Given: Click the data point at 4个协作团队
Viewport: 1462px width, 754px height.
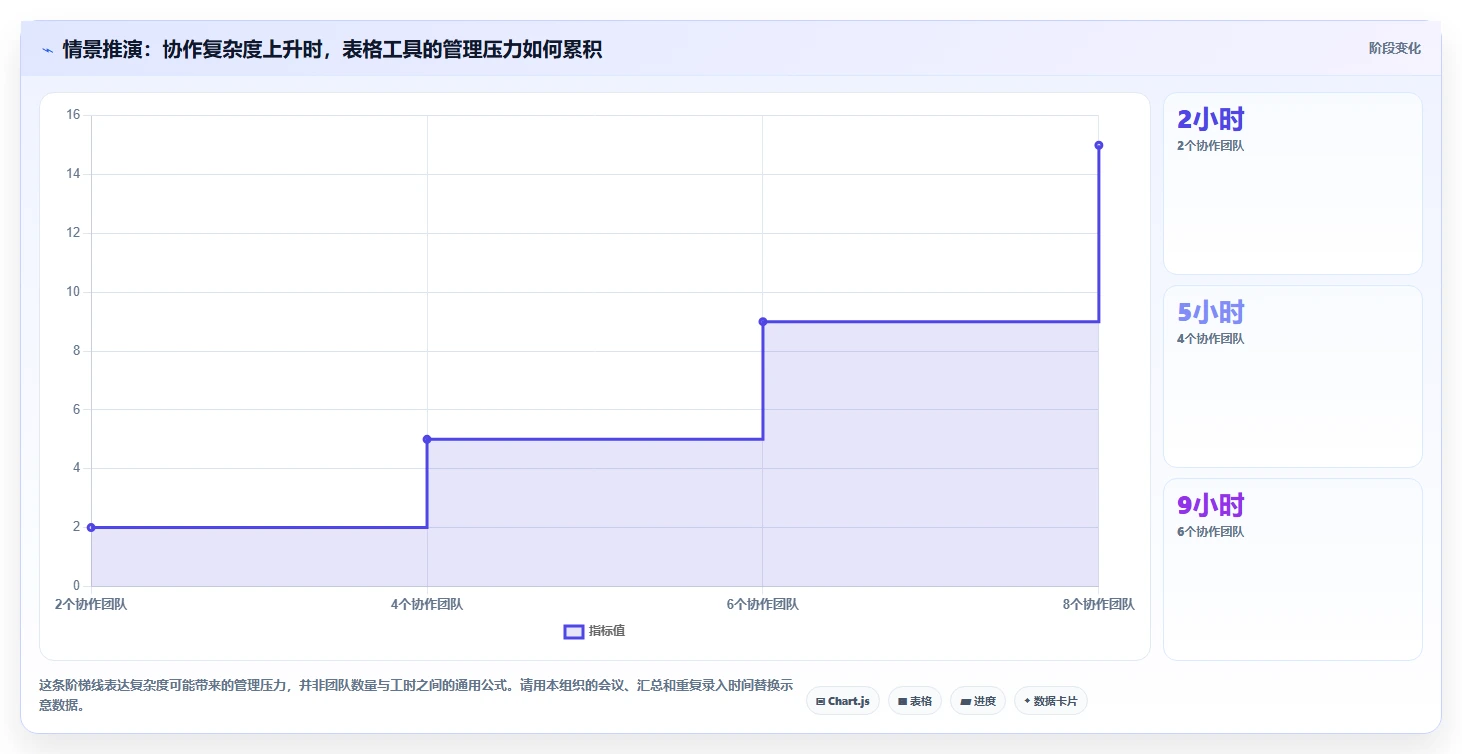Looking at the screenshot, I should click(427, 439).
